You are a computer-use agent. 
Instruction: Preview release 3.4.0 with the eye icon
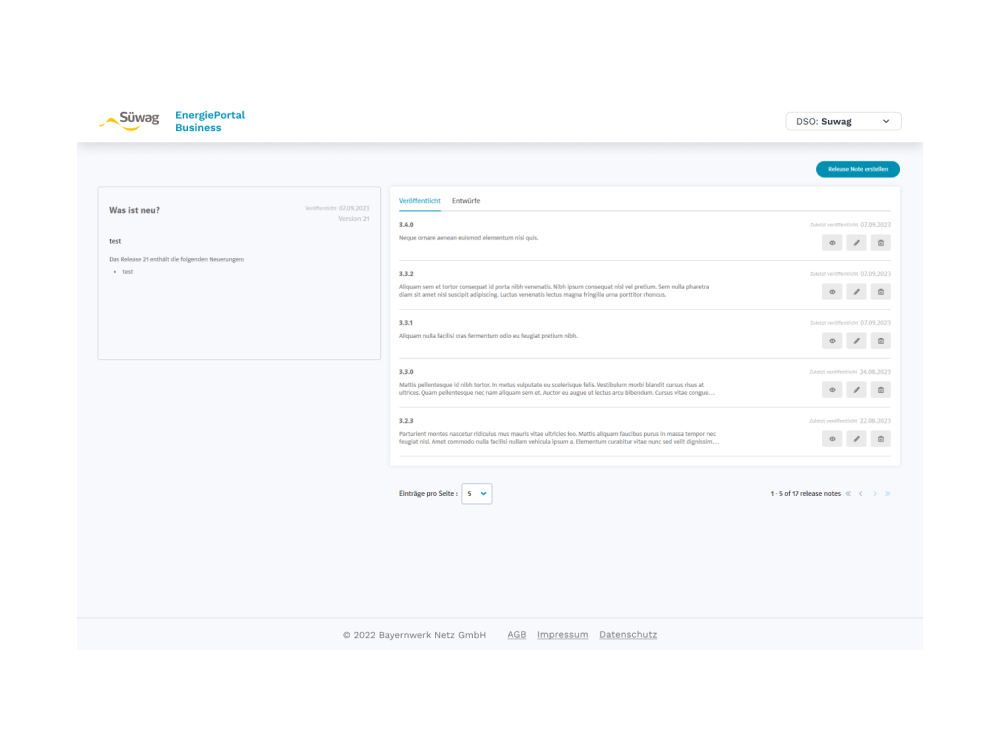[832, 243]
